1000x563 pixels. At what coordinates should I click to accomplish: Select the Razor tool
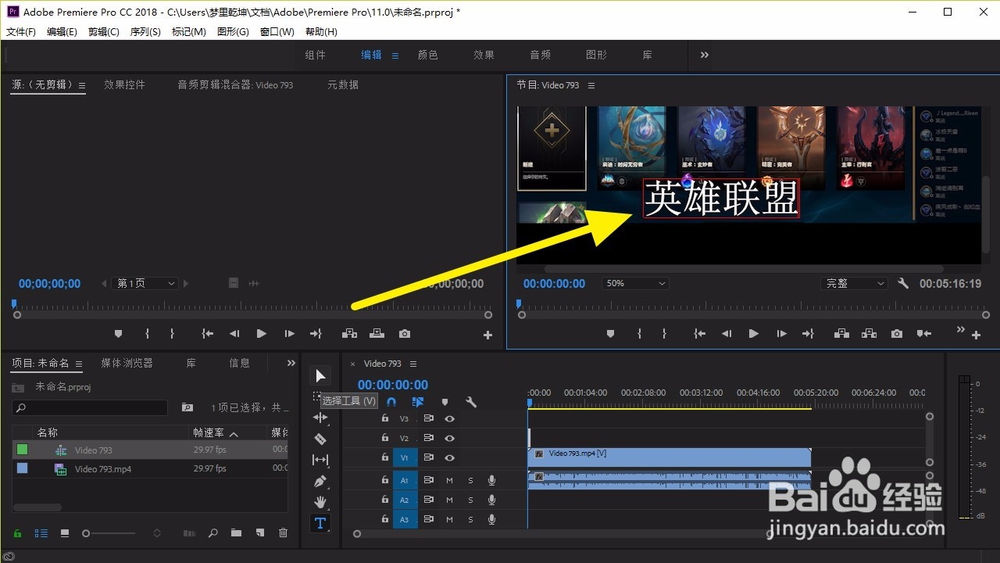[320, 439]
